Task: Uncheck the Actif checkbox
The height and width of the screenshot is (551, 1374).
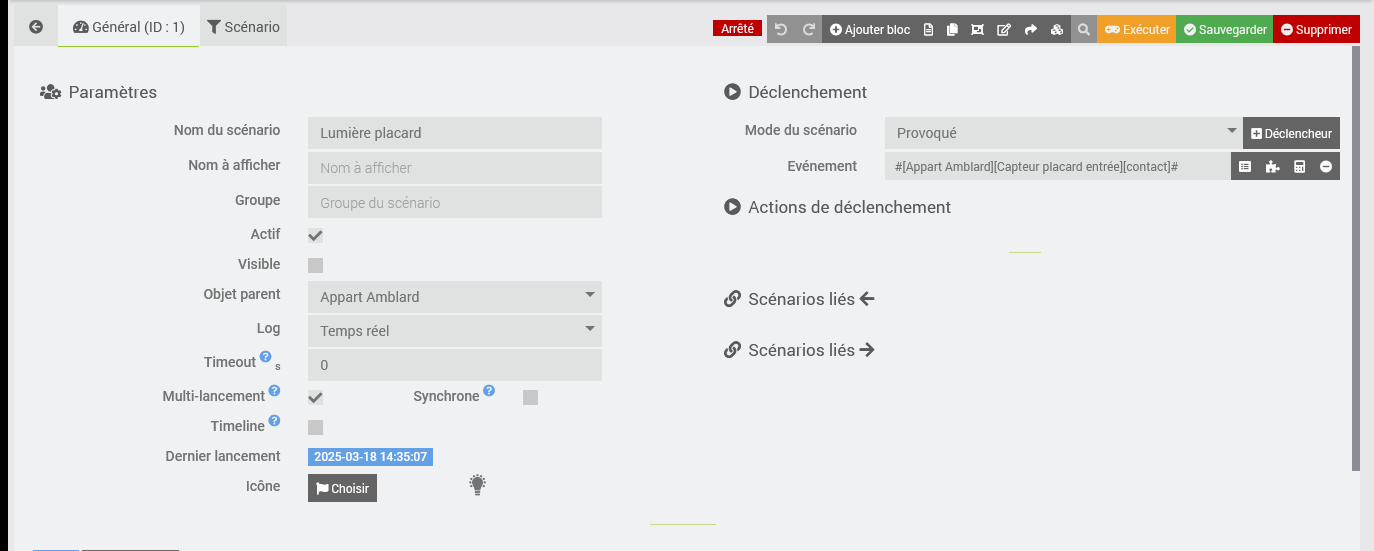Action: click(x=315, y=236)
